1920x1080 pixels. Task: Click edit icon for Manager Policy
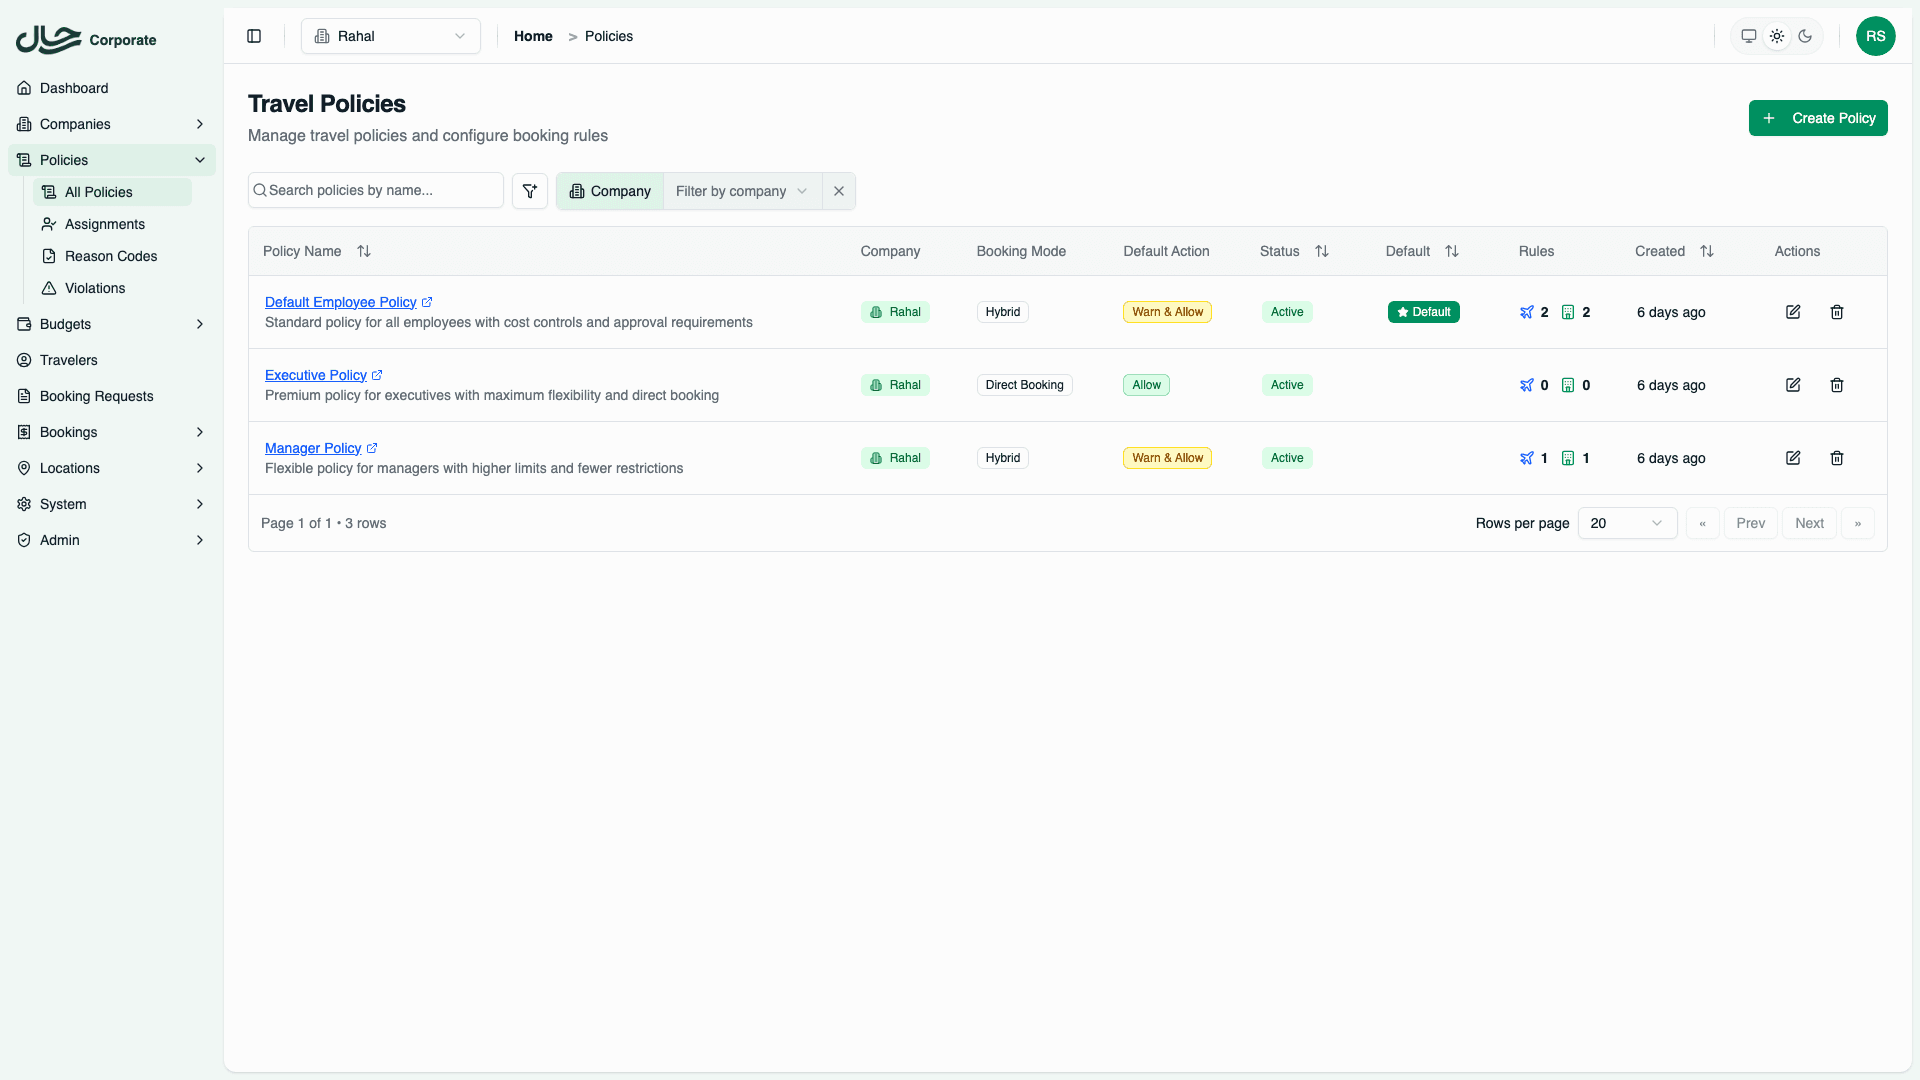1793,458
